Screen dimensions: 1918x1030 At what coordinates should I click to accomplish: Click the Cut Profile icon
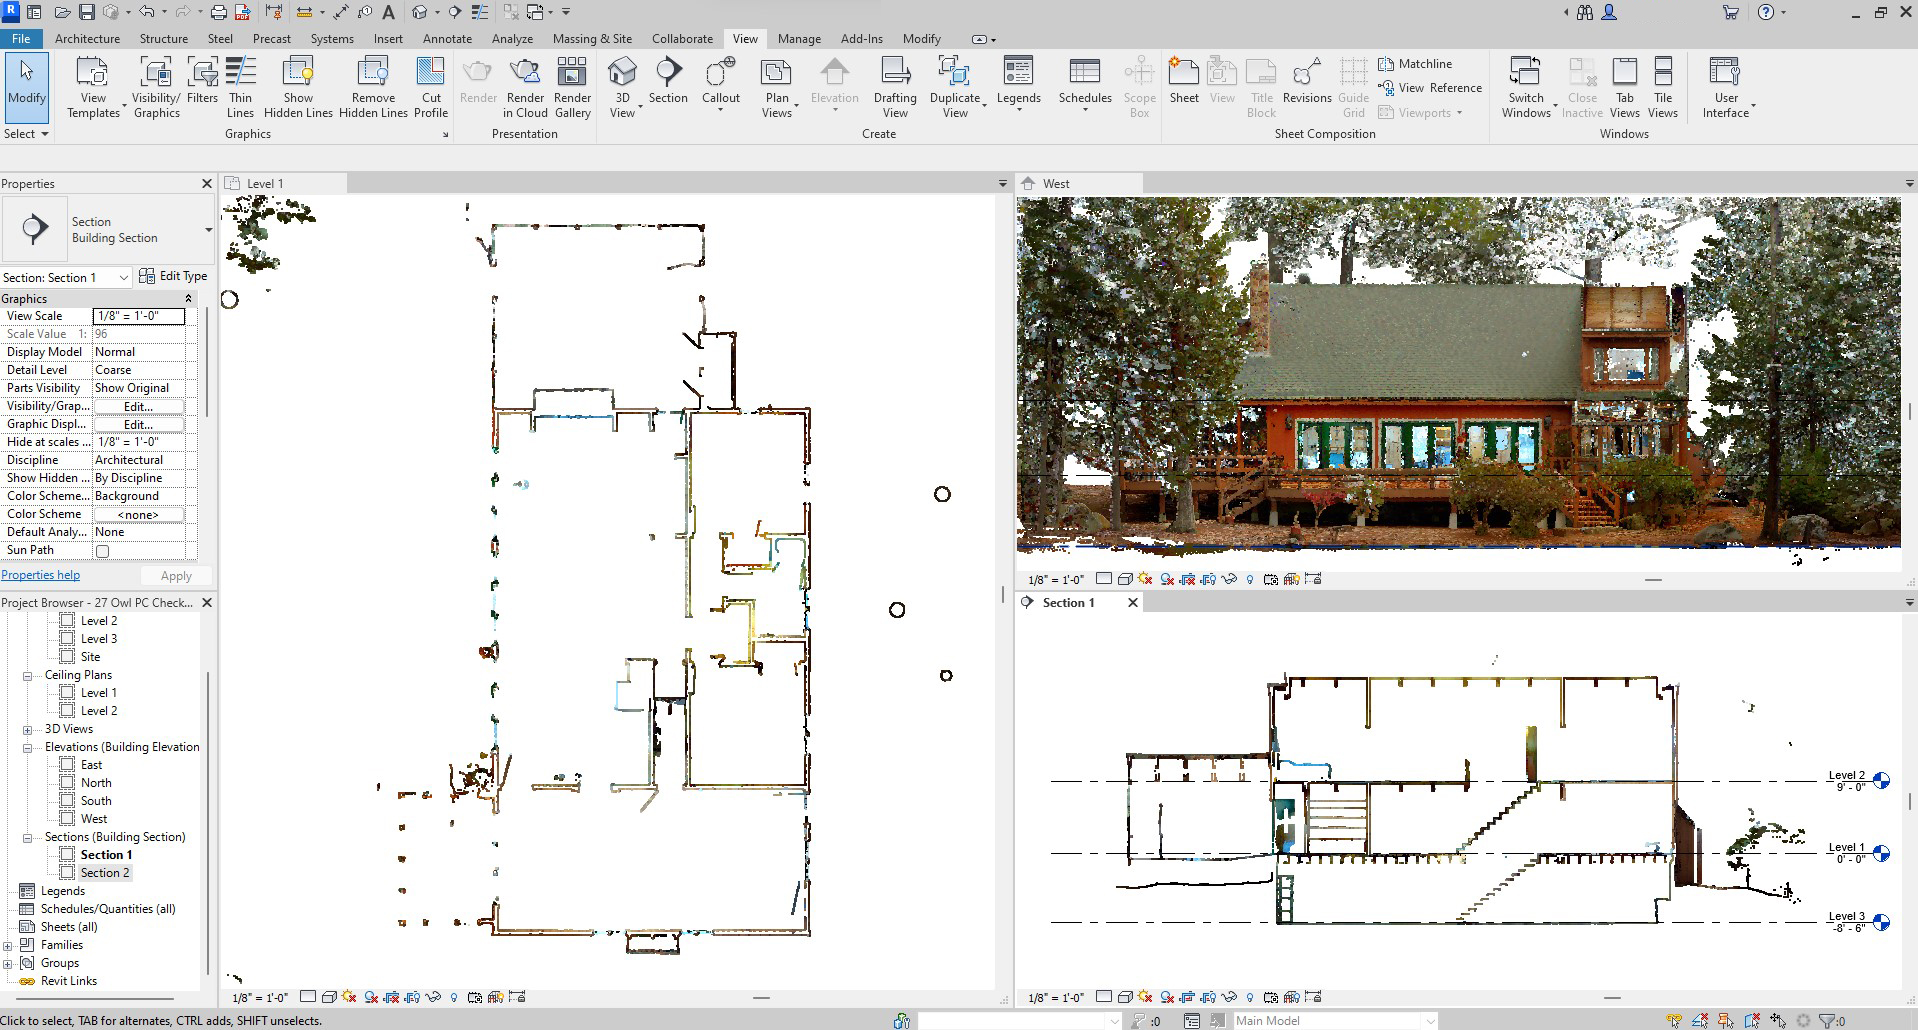click(431, 86)
